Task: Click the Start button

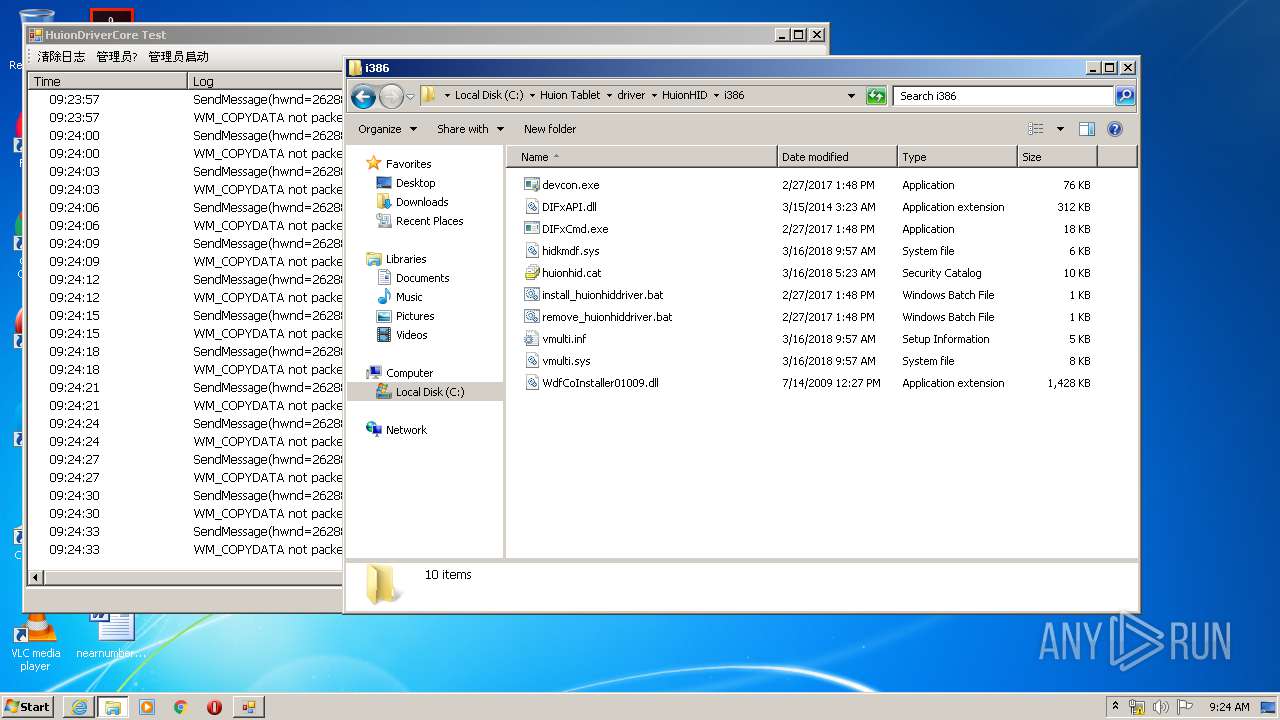Action: click(x=28, y=707)
